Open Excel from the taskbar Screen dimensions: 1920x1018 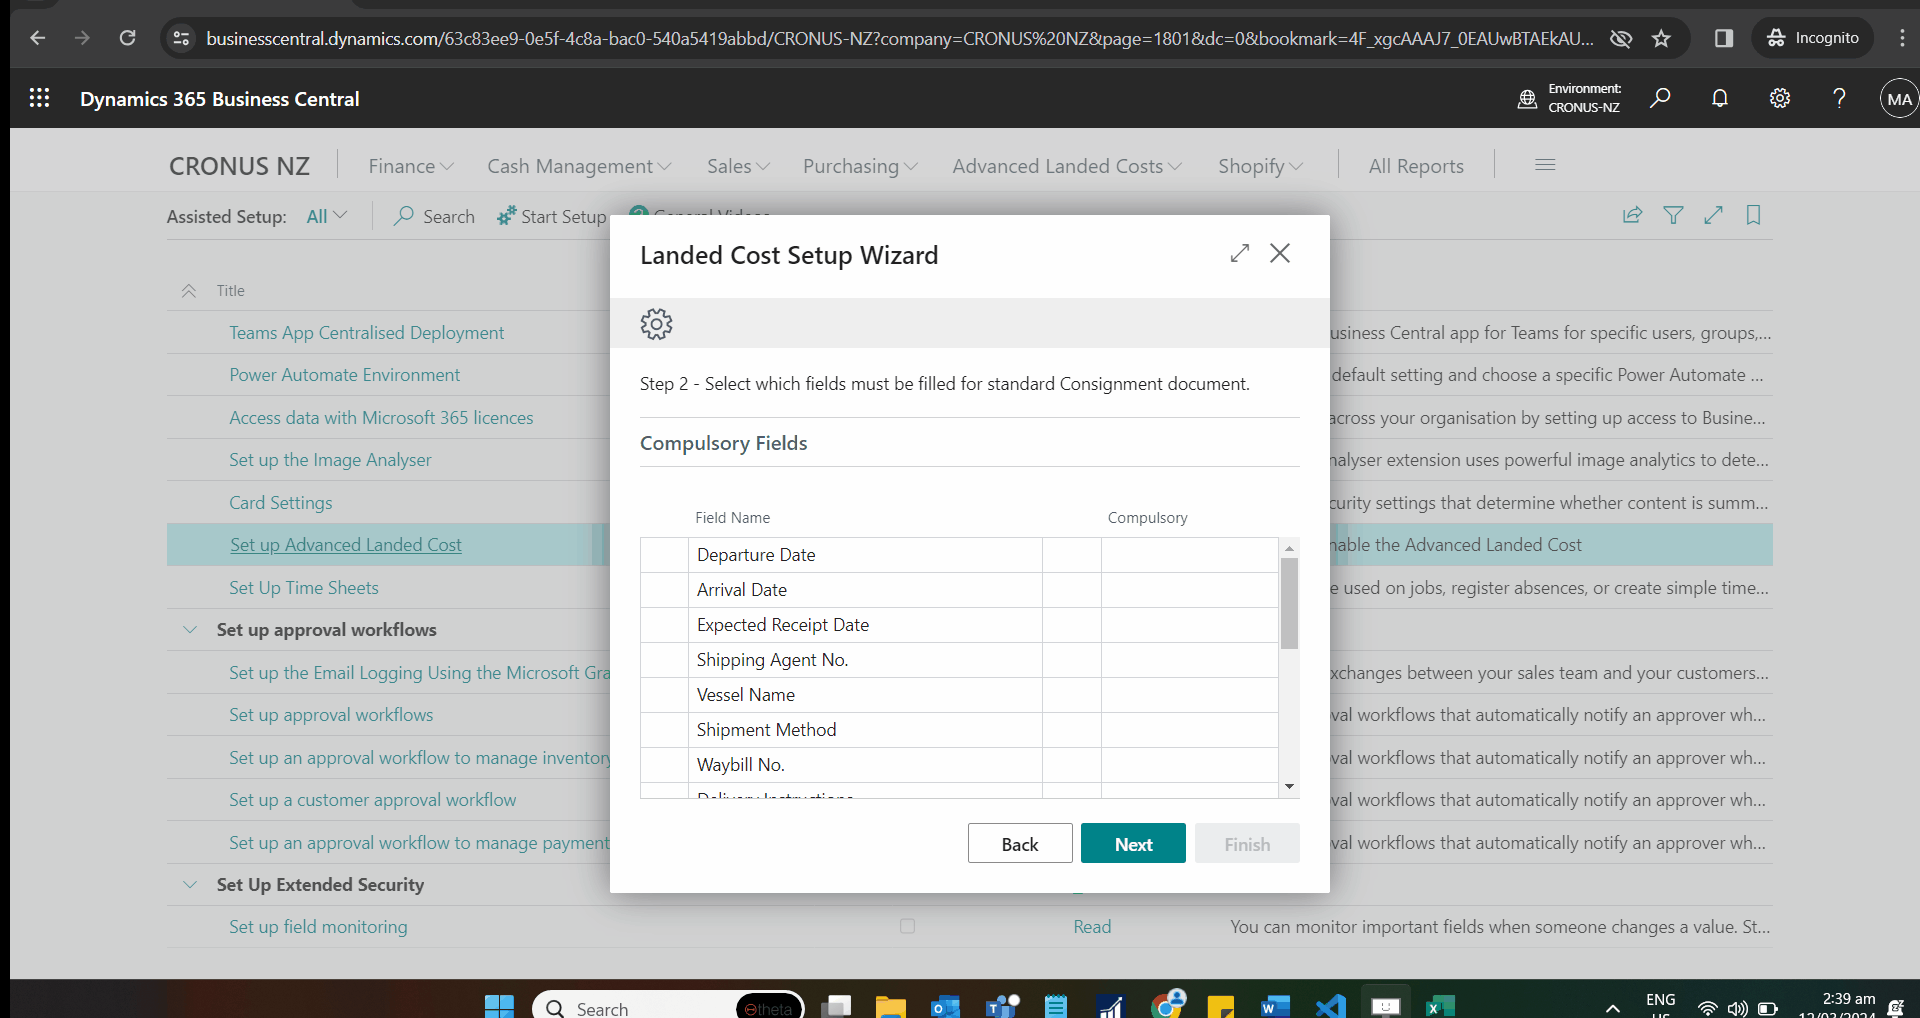[1440, 1006]
